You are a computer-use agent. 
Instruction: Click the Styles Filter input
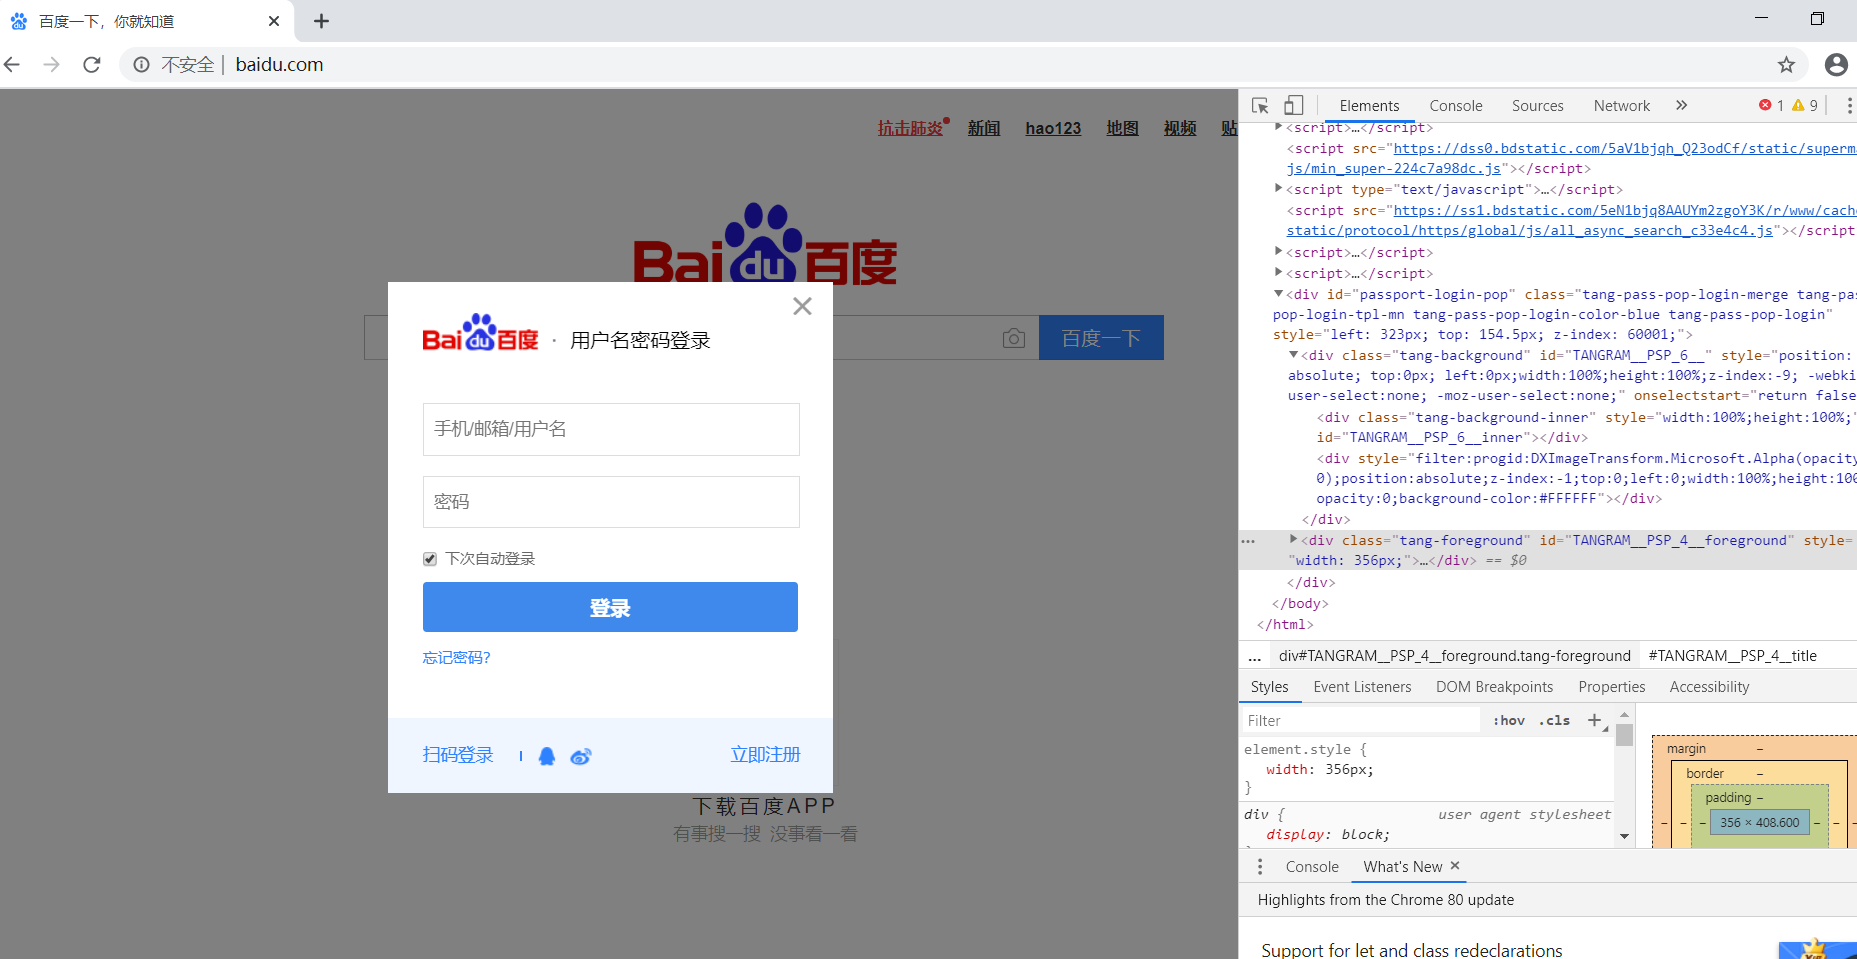1360,720
